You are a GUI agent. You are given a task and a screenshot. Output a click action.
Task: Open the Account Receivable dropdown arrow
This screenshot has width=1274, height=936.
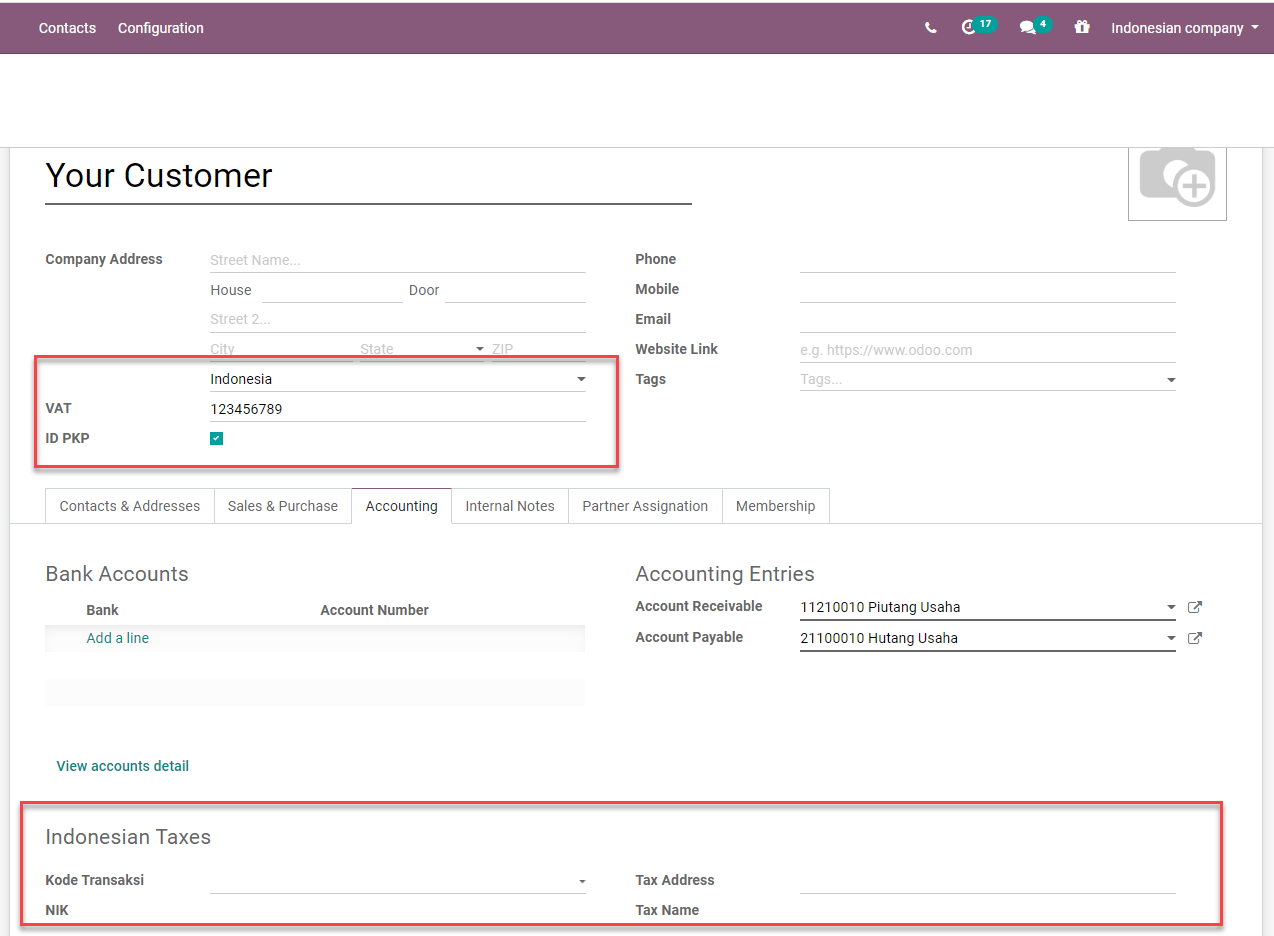[1171, 607]
